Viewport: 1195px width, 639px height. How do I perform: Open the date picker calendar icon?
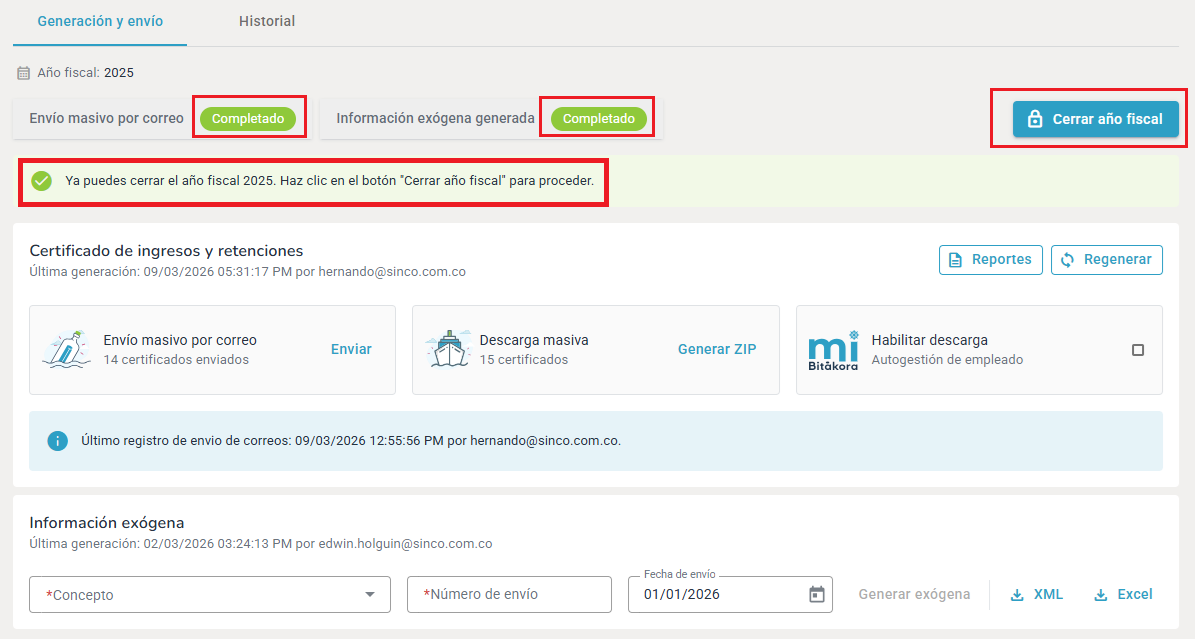click(816, 594)
